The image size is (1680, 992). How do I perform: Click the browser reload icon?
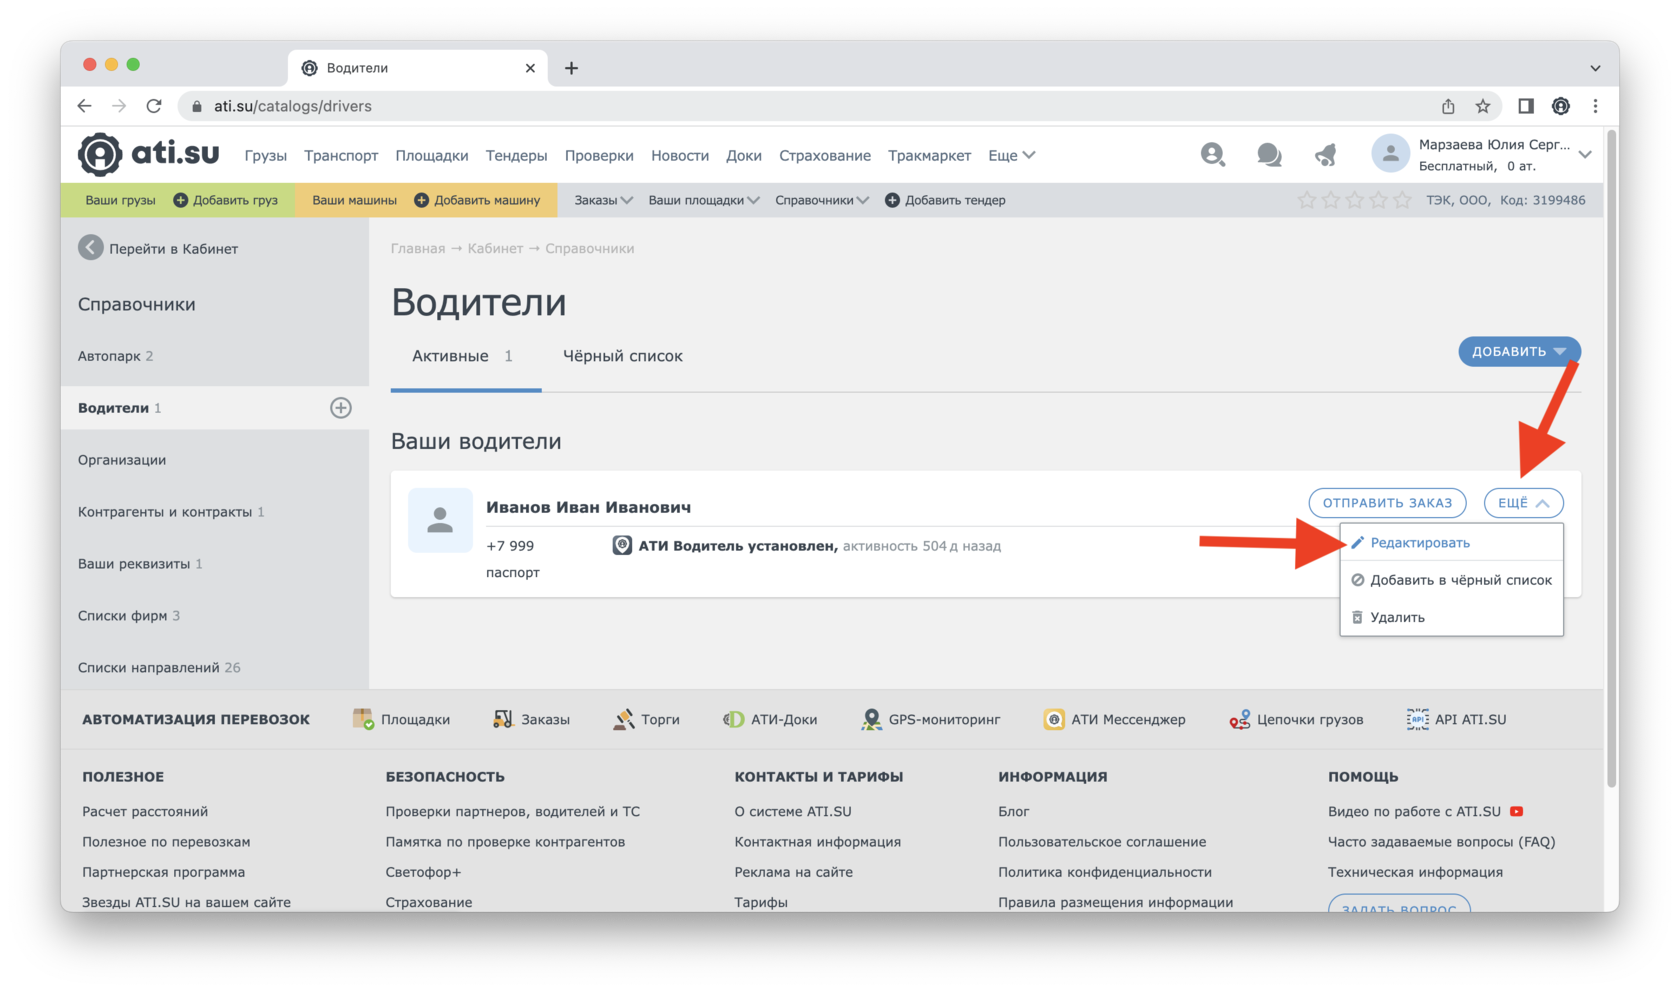coord(154,106)
